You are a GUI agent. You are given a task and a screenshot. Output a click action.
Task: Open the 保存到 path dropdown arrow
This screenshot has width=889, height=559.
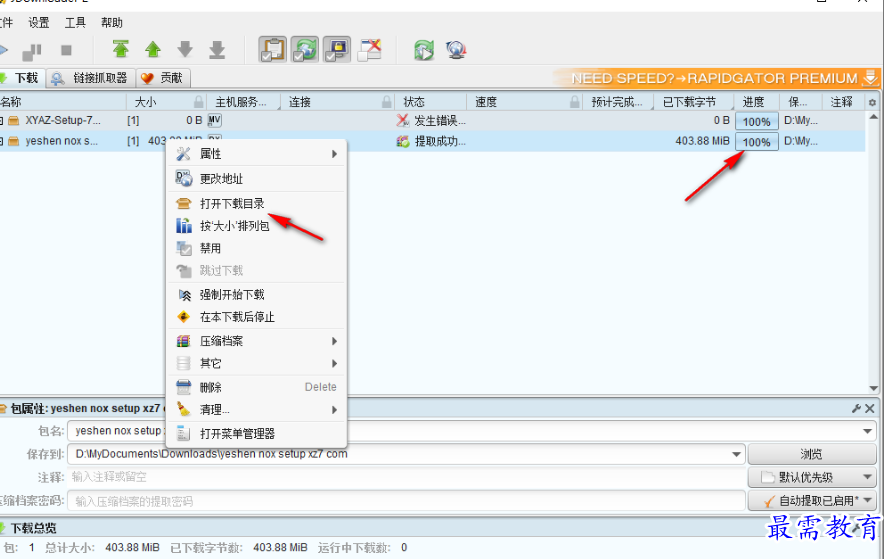(736, 454)
